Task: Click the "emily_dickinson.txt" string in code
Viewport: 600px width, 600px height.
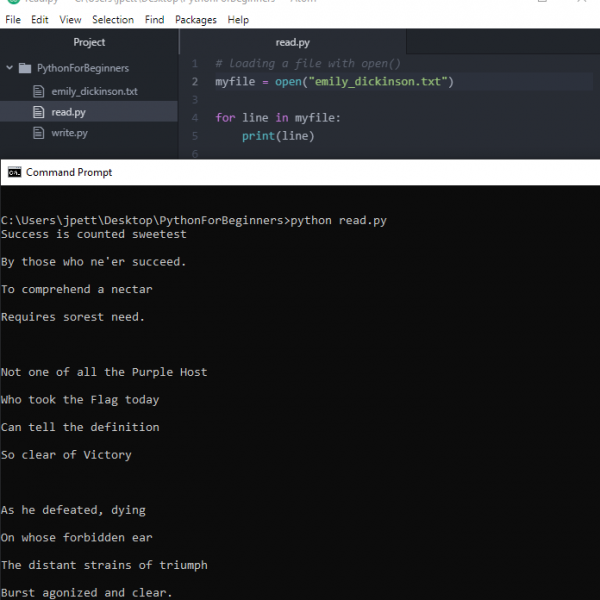Action: coord(378,82)
